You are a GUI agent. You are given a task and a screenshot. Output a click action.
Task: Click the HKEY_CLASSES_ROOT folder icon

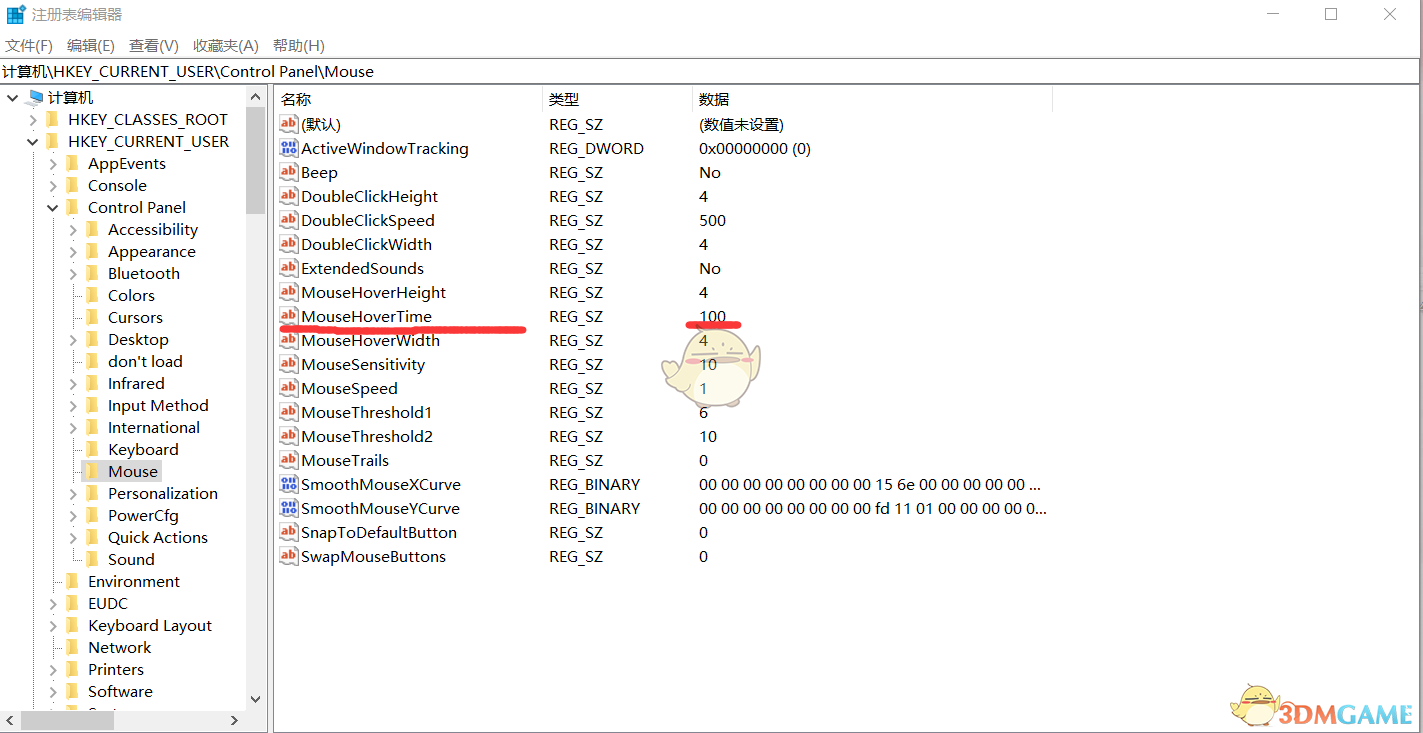click(53, 119)
